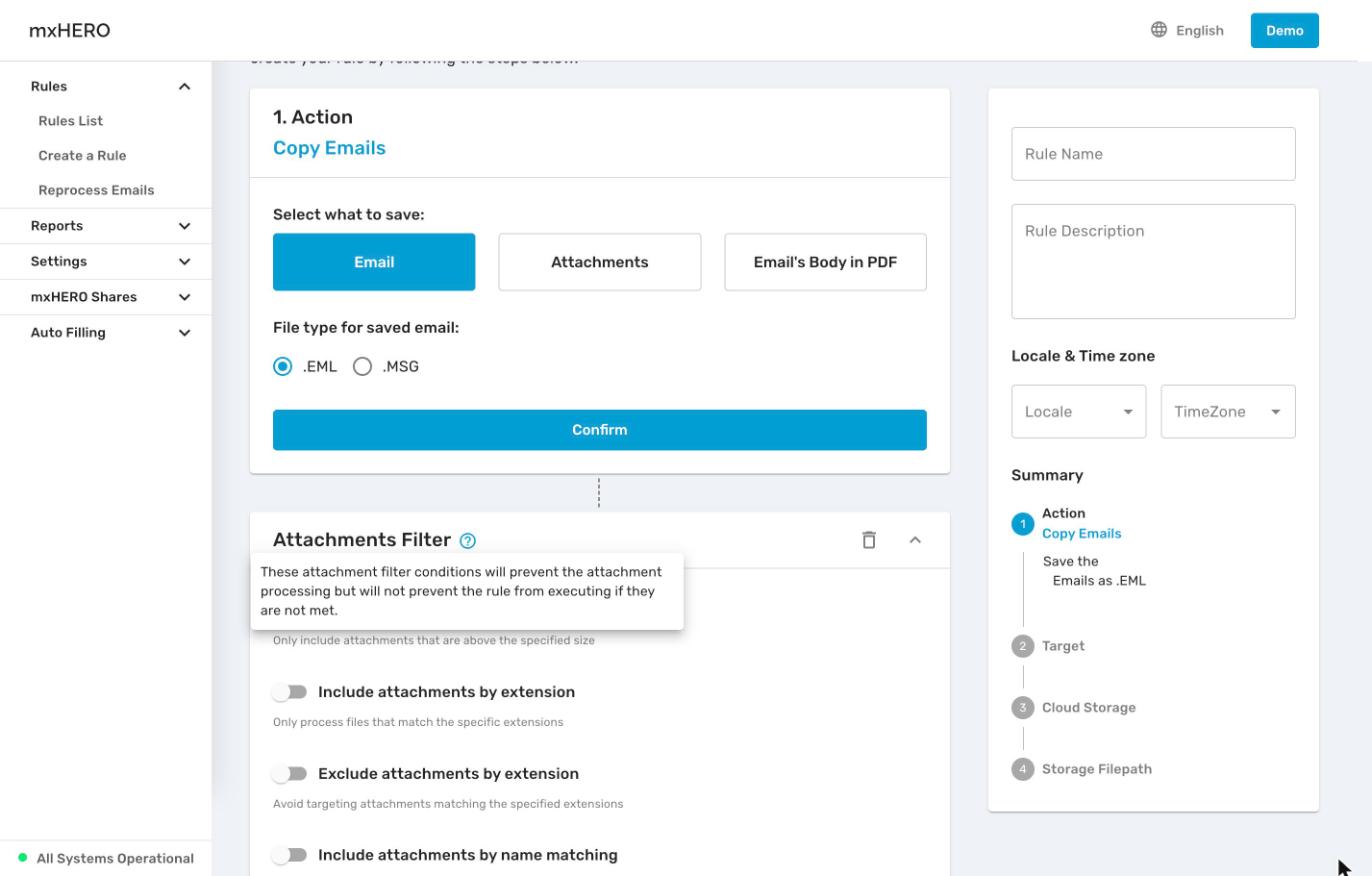This screenshot has height=876, width=1372.
Task: Click the summary step 1 Action circle
Action: click(1022, 524)
